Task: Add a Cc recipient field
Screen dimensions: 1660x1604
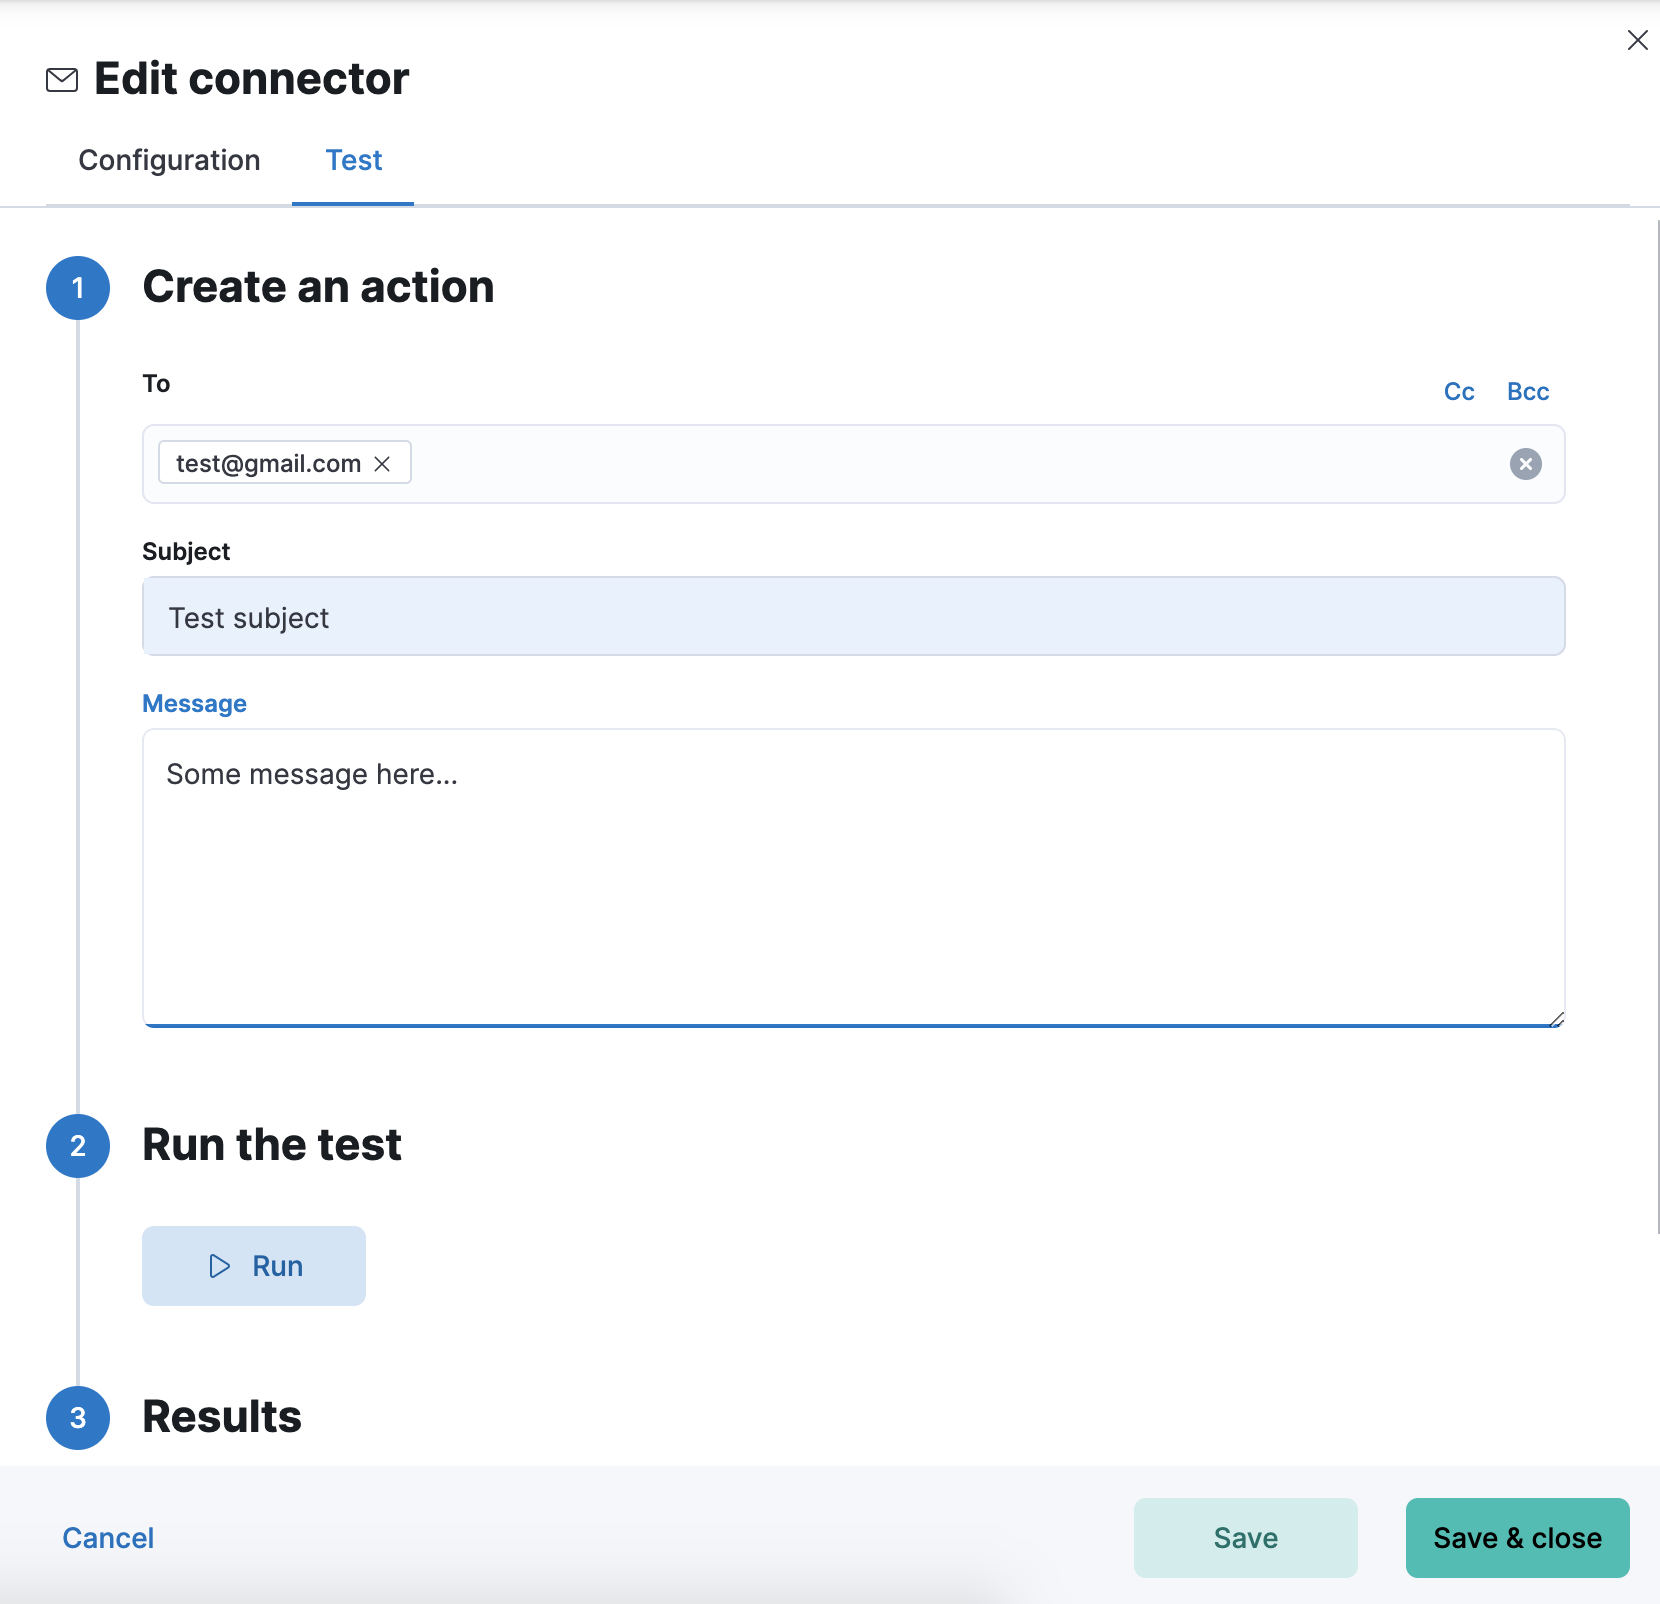Action: click(1459, 392)
